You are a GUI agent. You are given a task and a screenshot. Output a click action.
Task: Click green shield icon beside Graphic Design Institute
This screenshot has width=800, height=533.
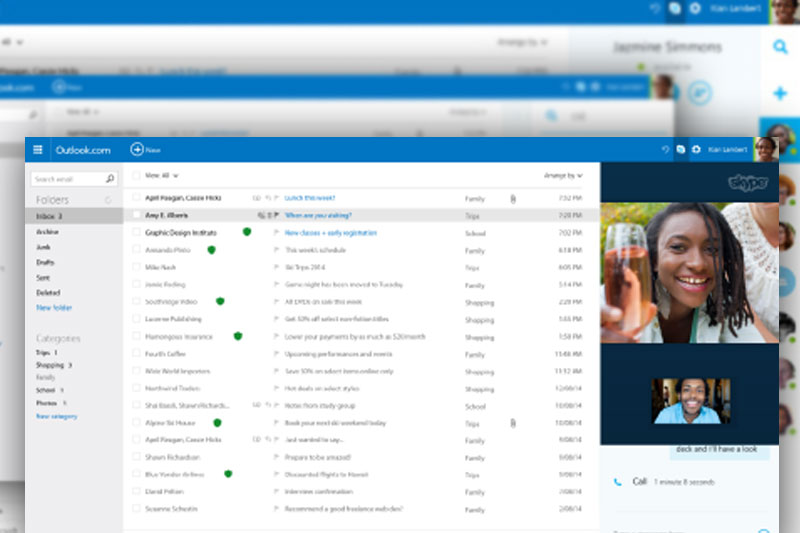tap(247, 232)
